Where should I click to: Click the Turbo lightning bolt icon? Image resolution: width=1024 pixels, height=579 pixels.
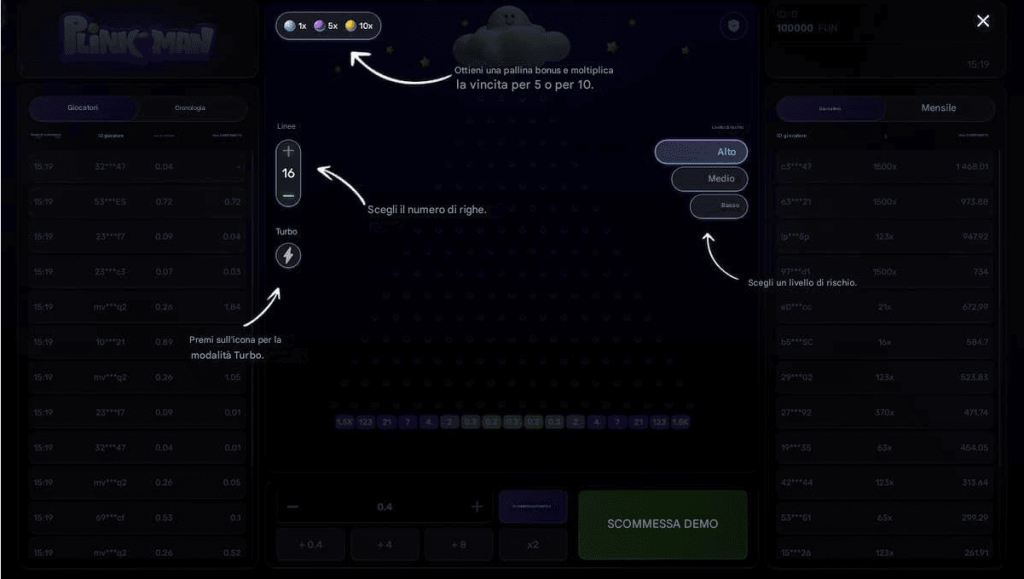[288, 256]
